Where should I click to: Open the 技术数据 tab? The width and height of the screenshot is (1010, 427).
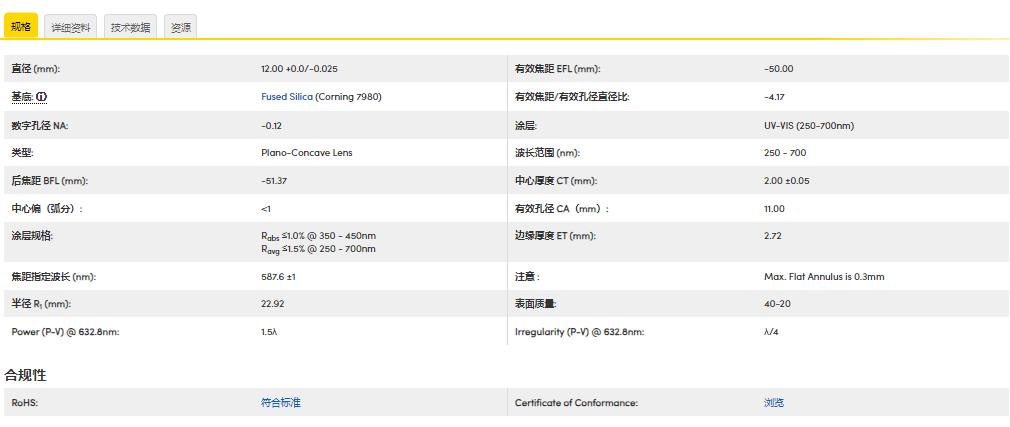point(130,28)
